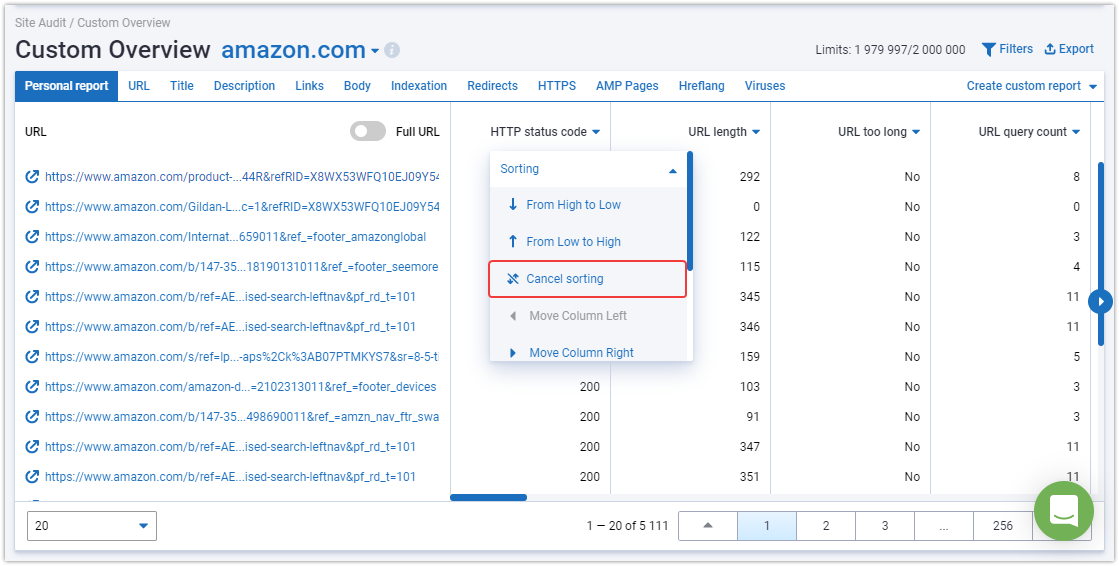Go to last page 256
The height and width of the screenshot is (566, 1119).
1003,526
